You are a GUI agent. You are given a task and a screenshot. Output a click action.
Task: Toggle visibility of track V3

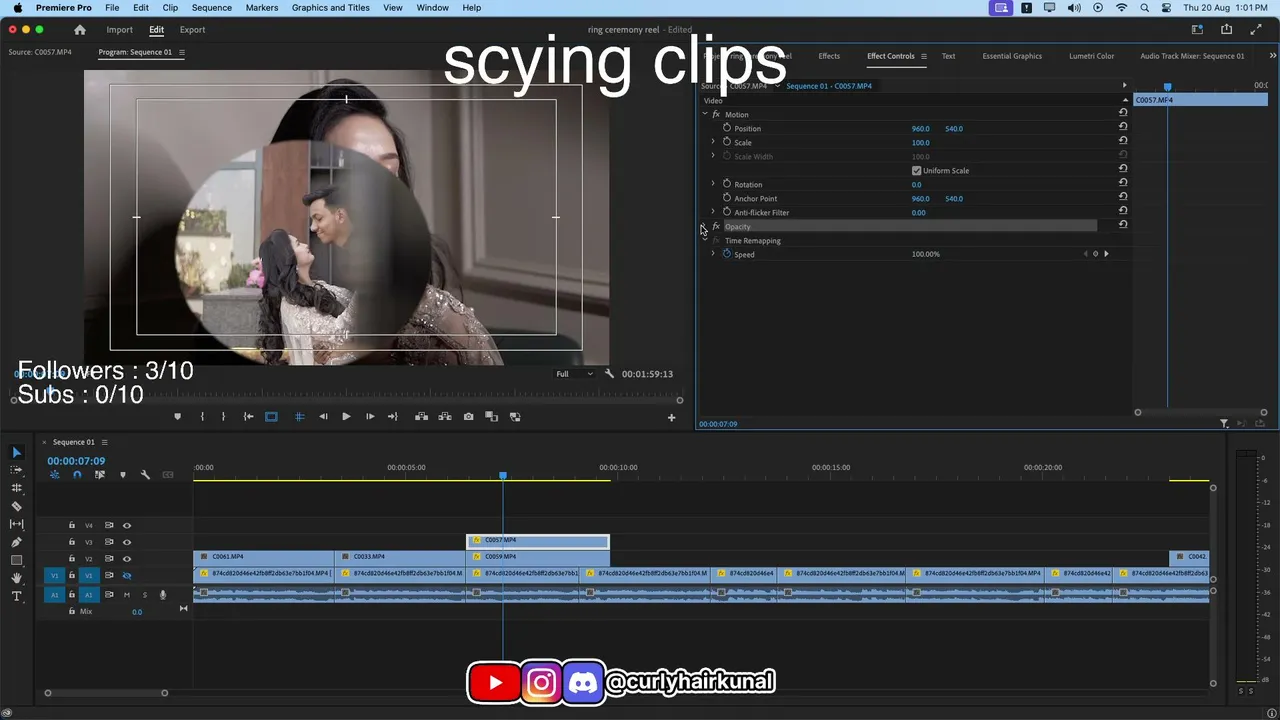[127, 542]
